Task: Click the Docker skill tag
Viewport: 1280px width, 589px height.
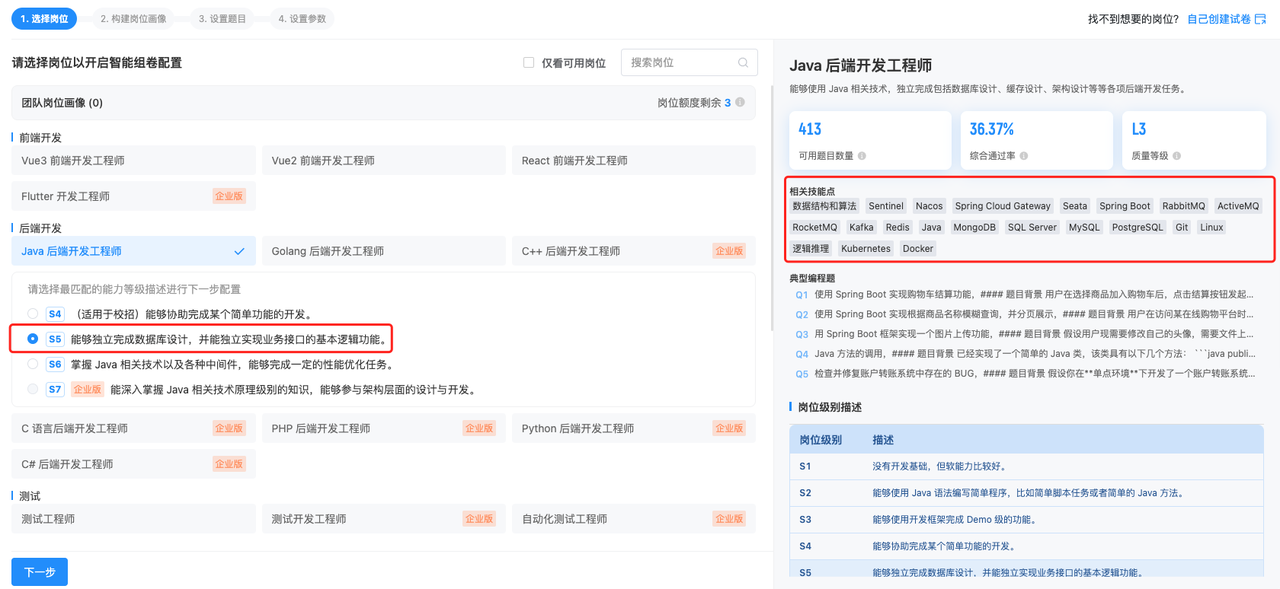Action: (x=918, y=249)
